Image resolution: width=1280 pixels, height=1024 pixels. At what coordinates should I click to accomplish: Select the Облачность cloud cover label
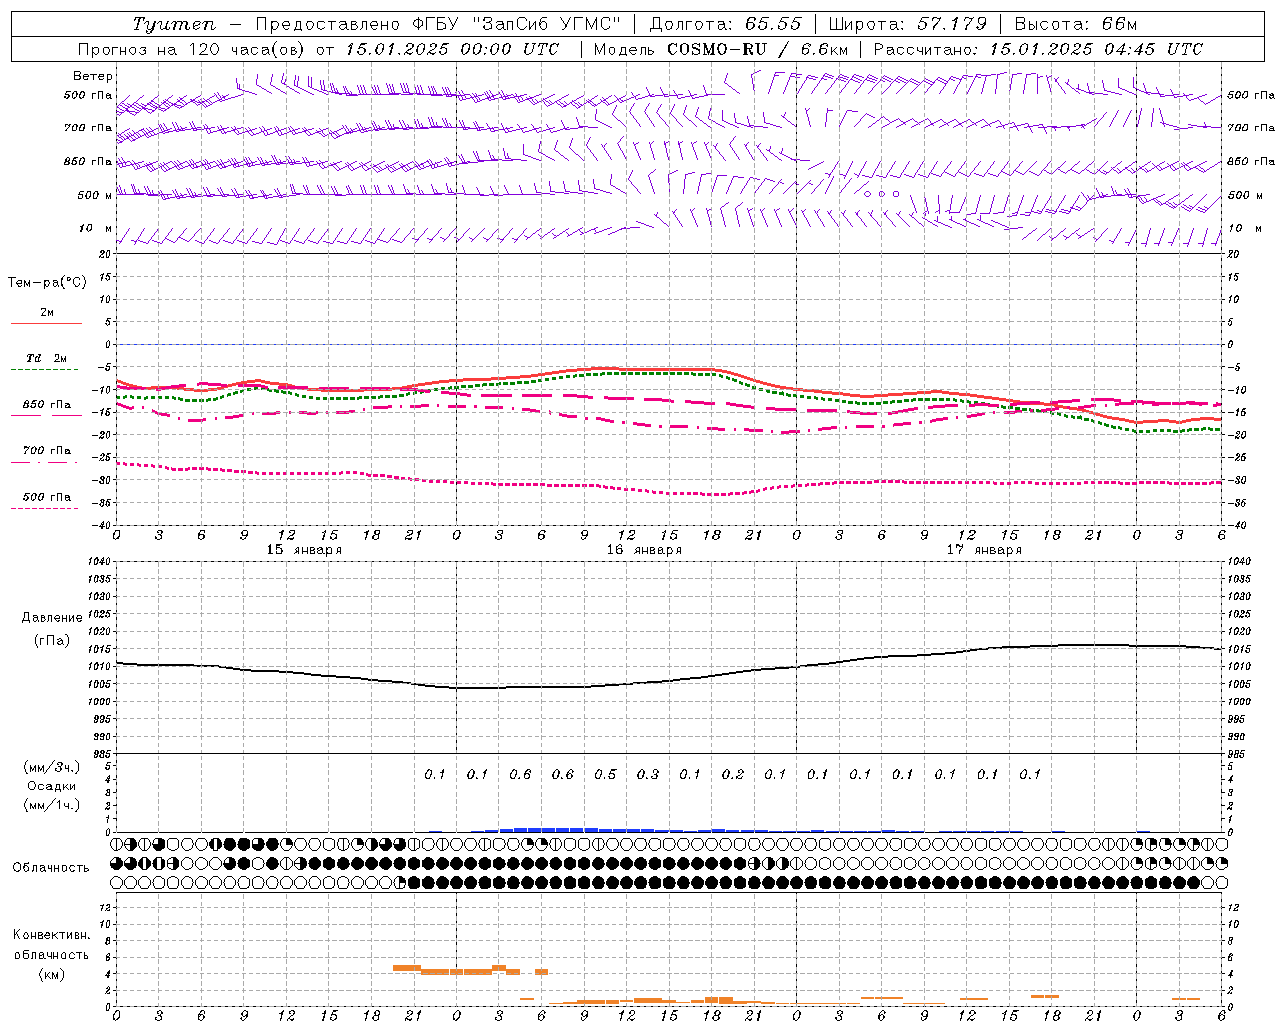click(51, 867)
